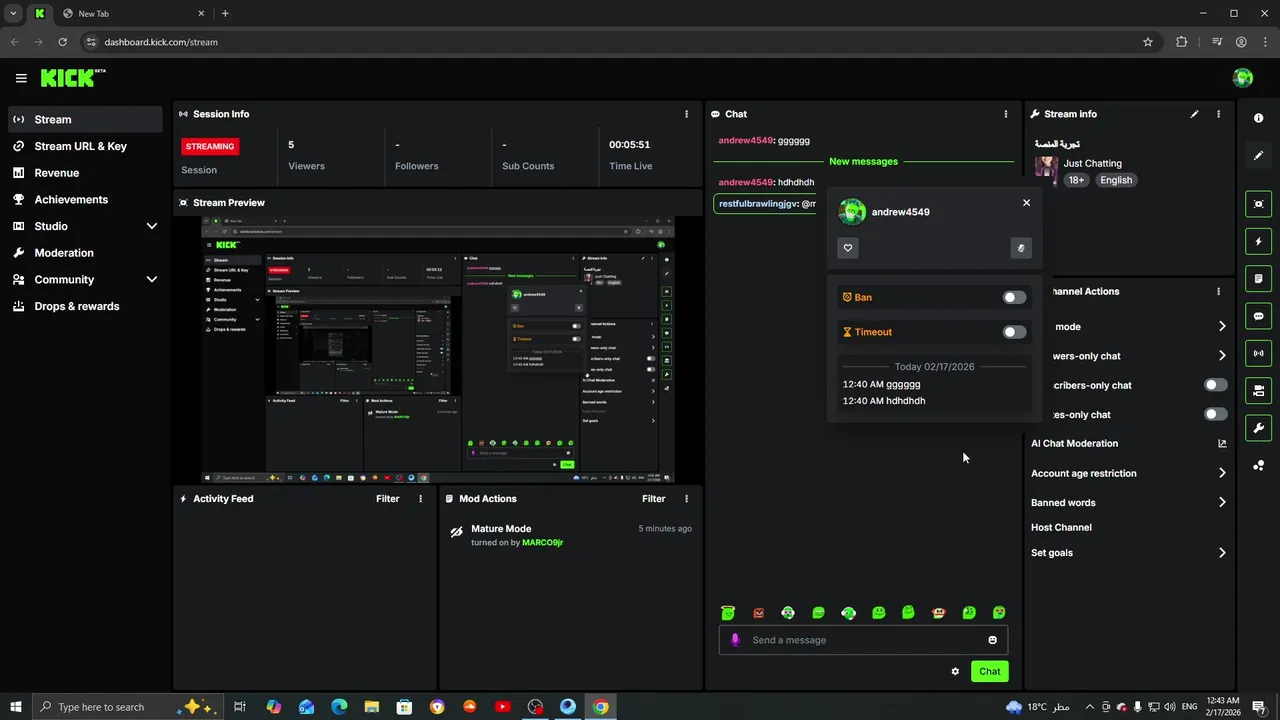
Task: Click andrew4549 username on hdhdhdh message
Action: pyautogui.click(x=745, y=182)
